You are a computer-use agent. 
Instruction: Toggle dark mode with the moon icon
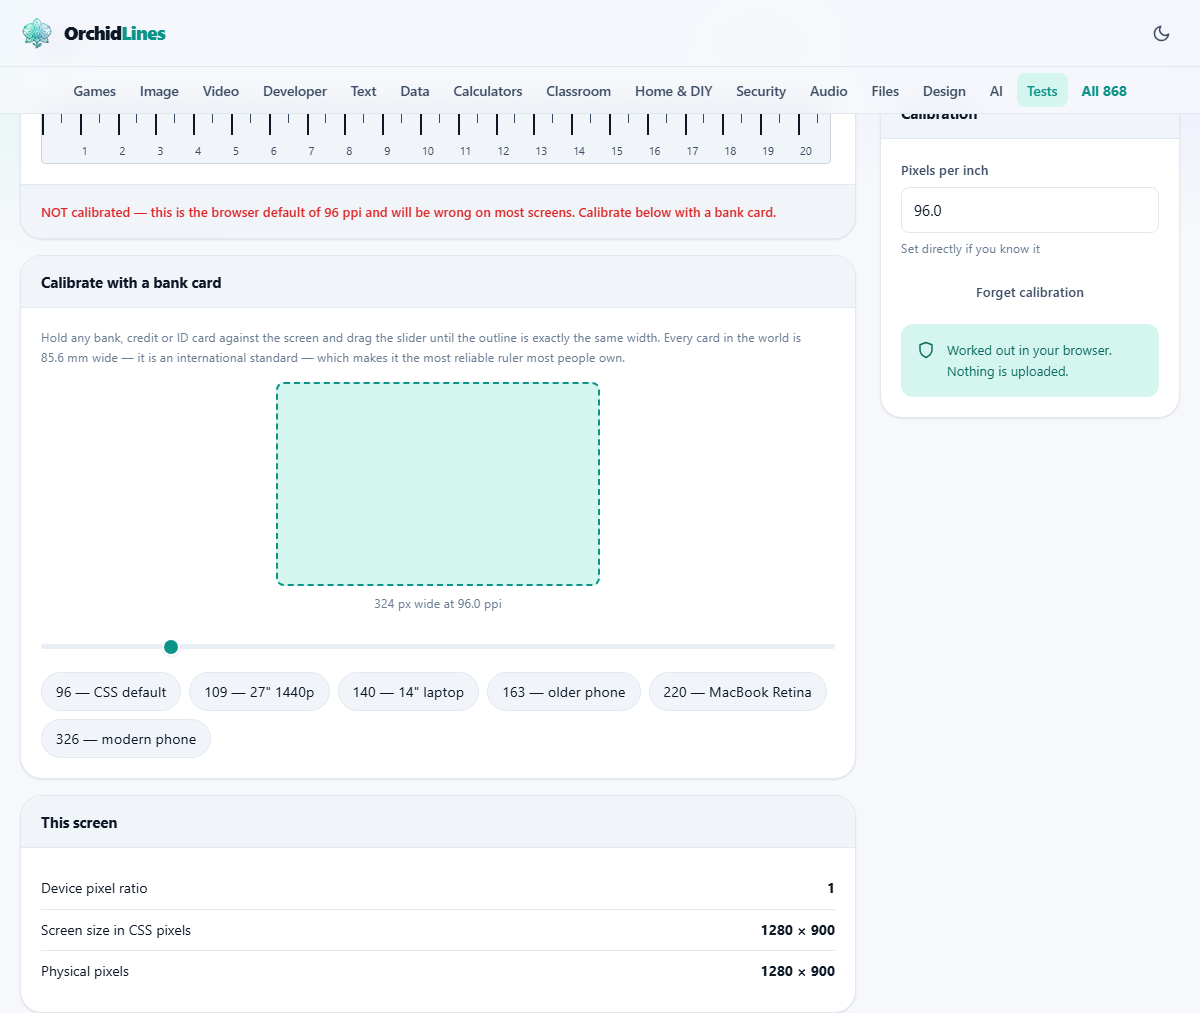click(x=1161, y=33)
